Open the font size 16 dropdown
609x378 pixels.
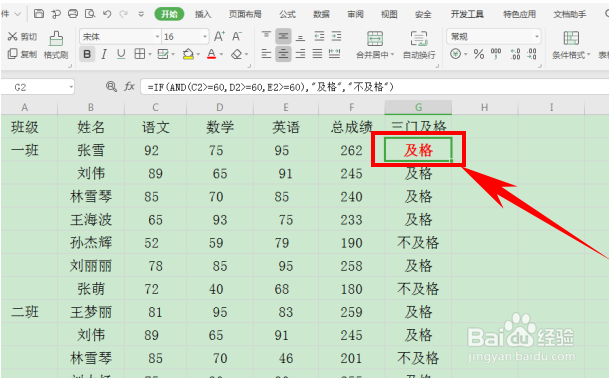point(205,37)
